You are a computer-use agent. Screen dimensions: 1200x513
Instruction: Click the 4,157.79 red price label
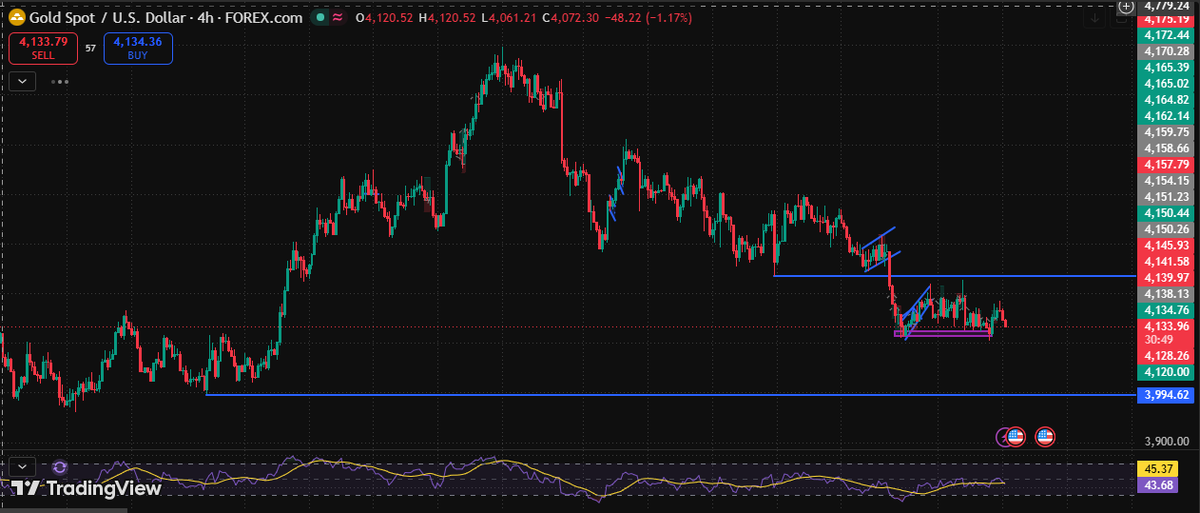(x=1166, y=164)
